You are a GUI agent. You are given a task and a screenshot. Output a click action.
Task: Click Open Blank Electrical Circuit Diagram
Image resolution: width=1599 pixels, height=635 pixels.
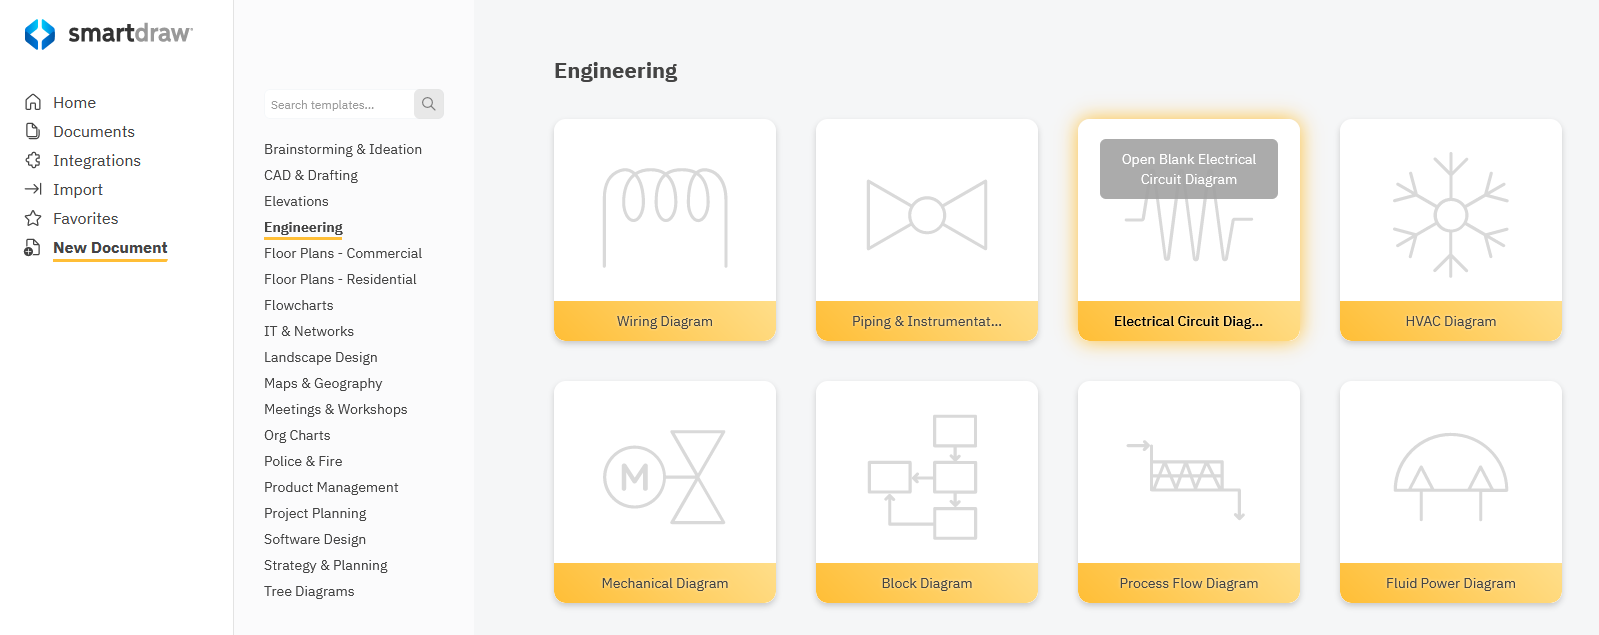pos(1188,168)
